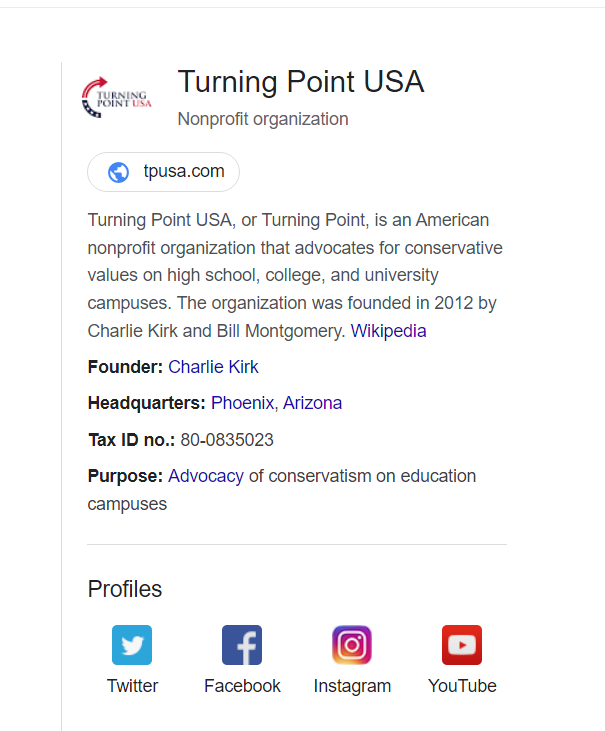Click the Twitter text label

(132, 686)
